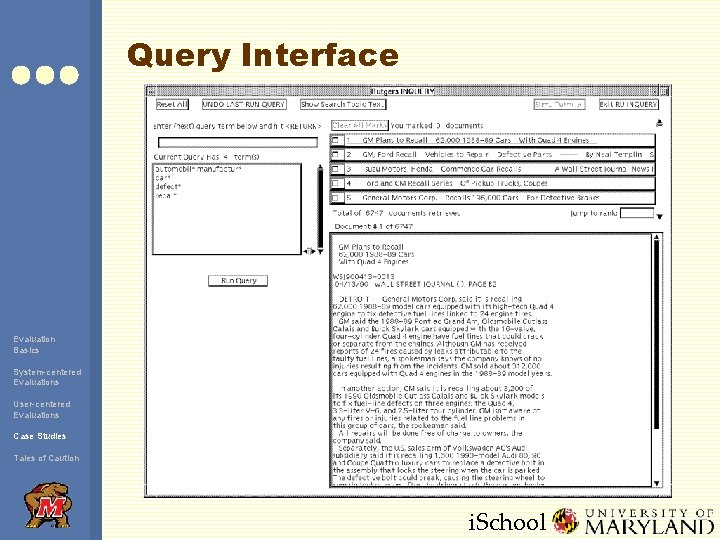Mark document 3 Isuzu Motors, Honda checkbox
The height and width of the screenshot is (540, 720).
(x=336, y=169)
